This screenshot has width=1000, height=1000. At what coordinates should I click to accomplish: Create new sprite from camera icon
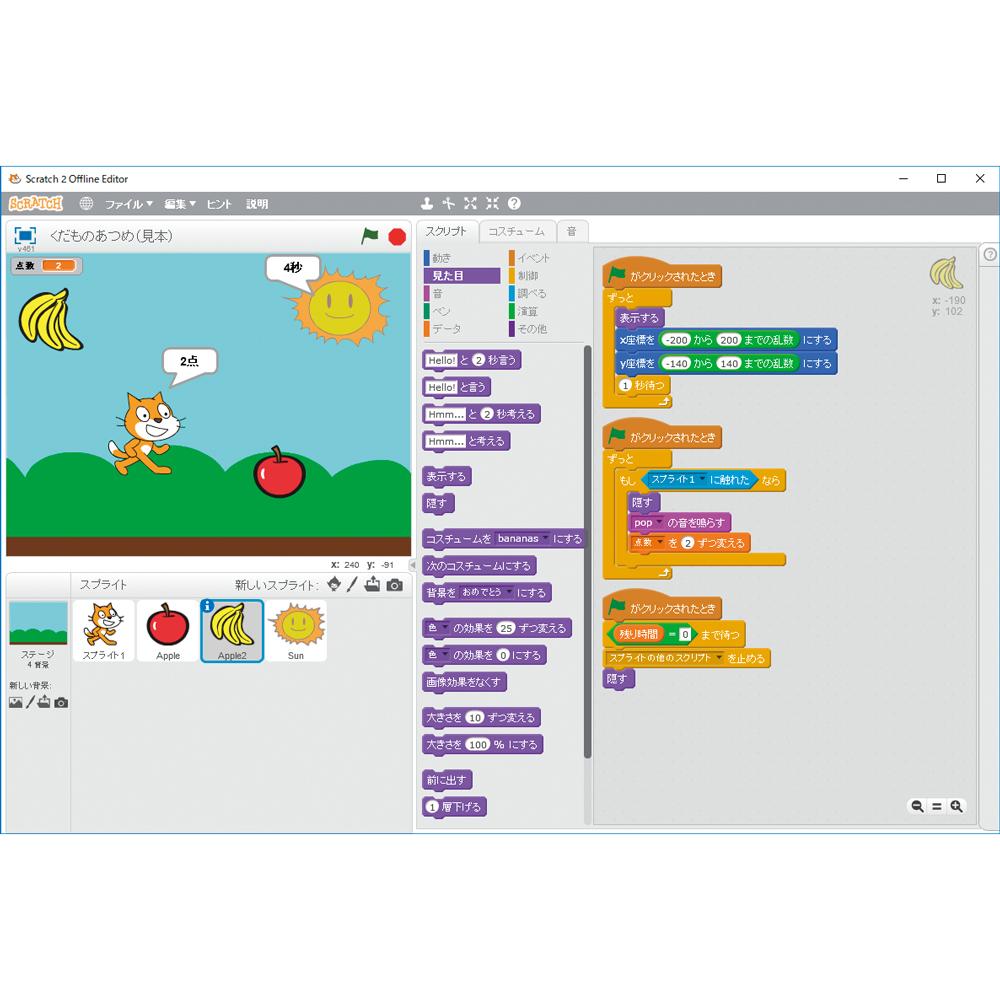[x=395, y=585]
